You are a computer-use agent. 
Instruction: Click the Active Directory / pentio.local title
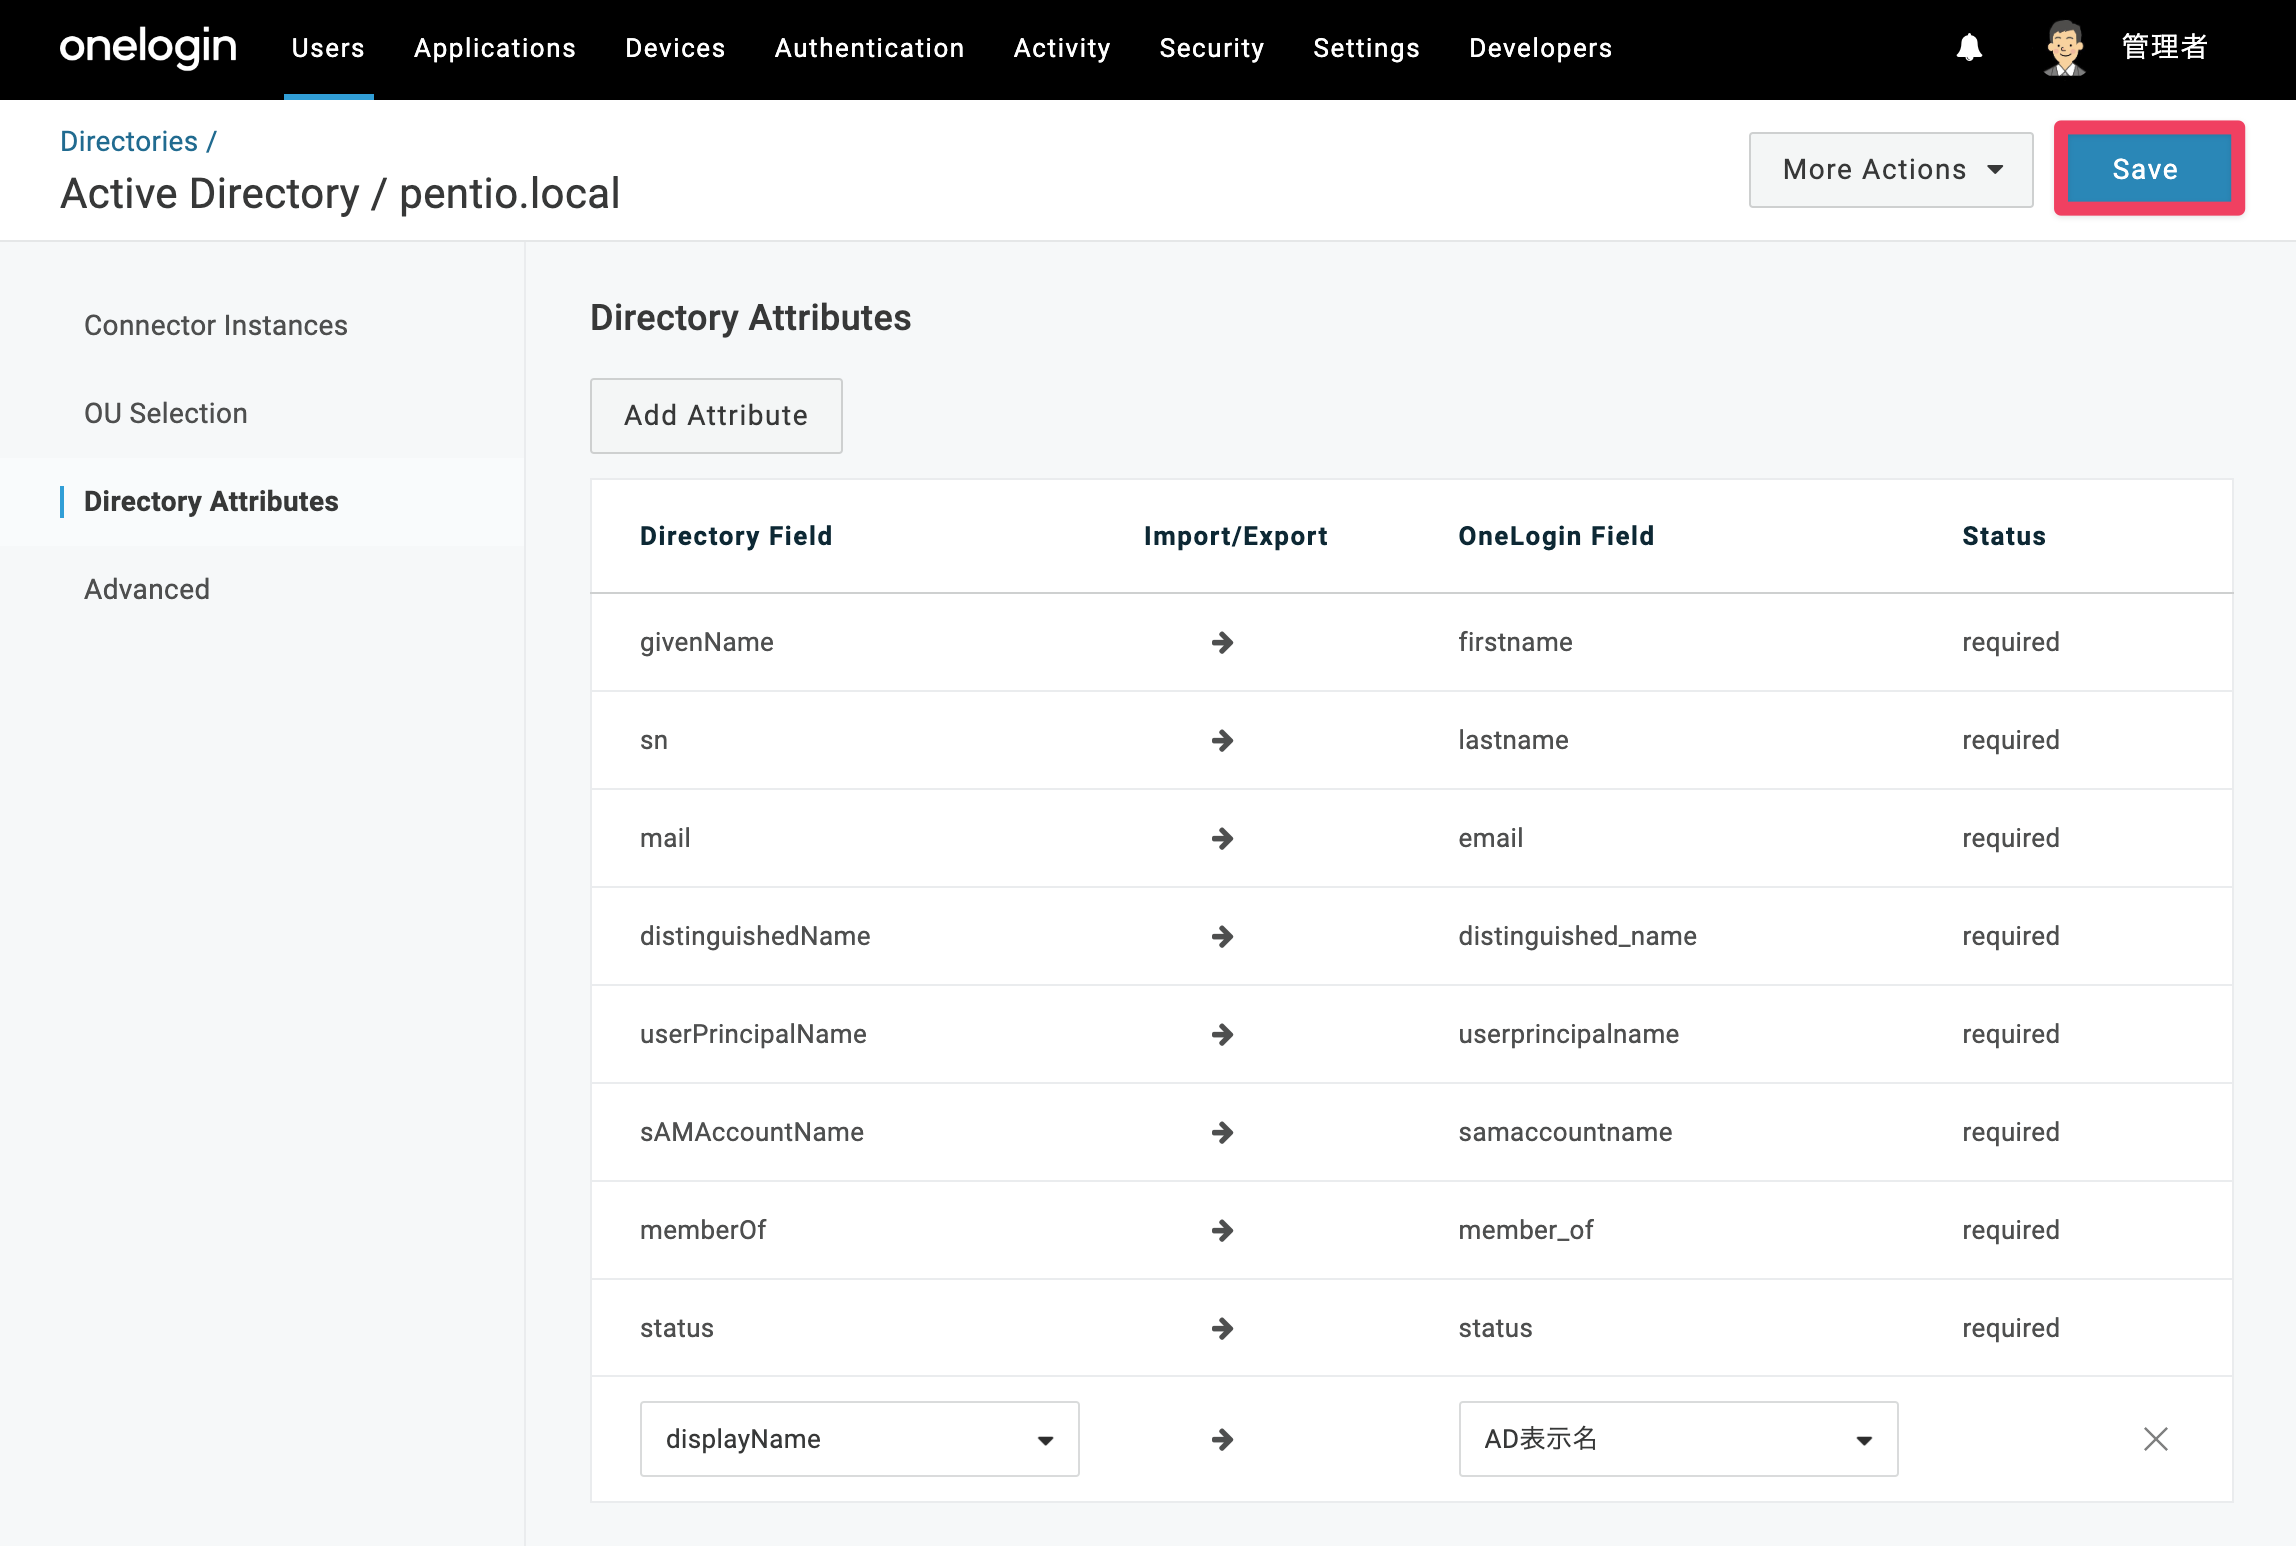click(x=340, y=194)
